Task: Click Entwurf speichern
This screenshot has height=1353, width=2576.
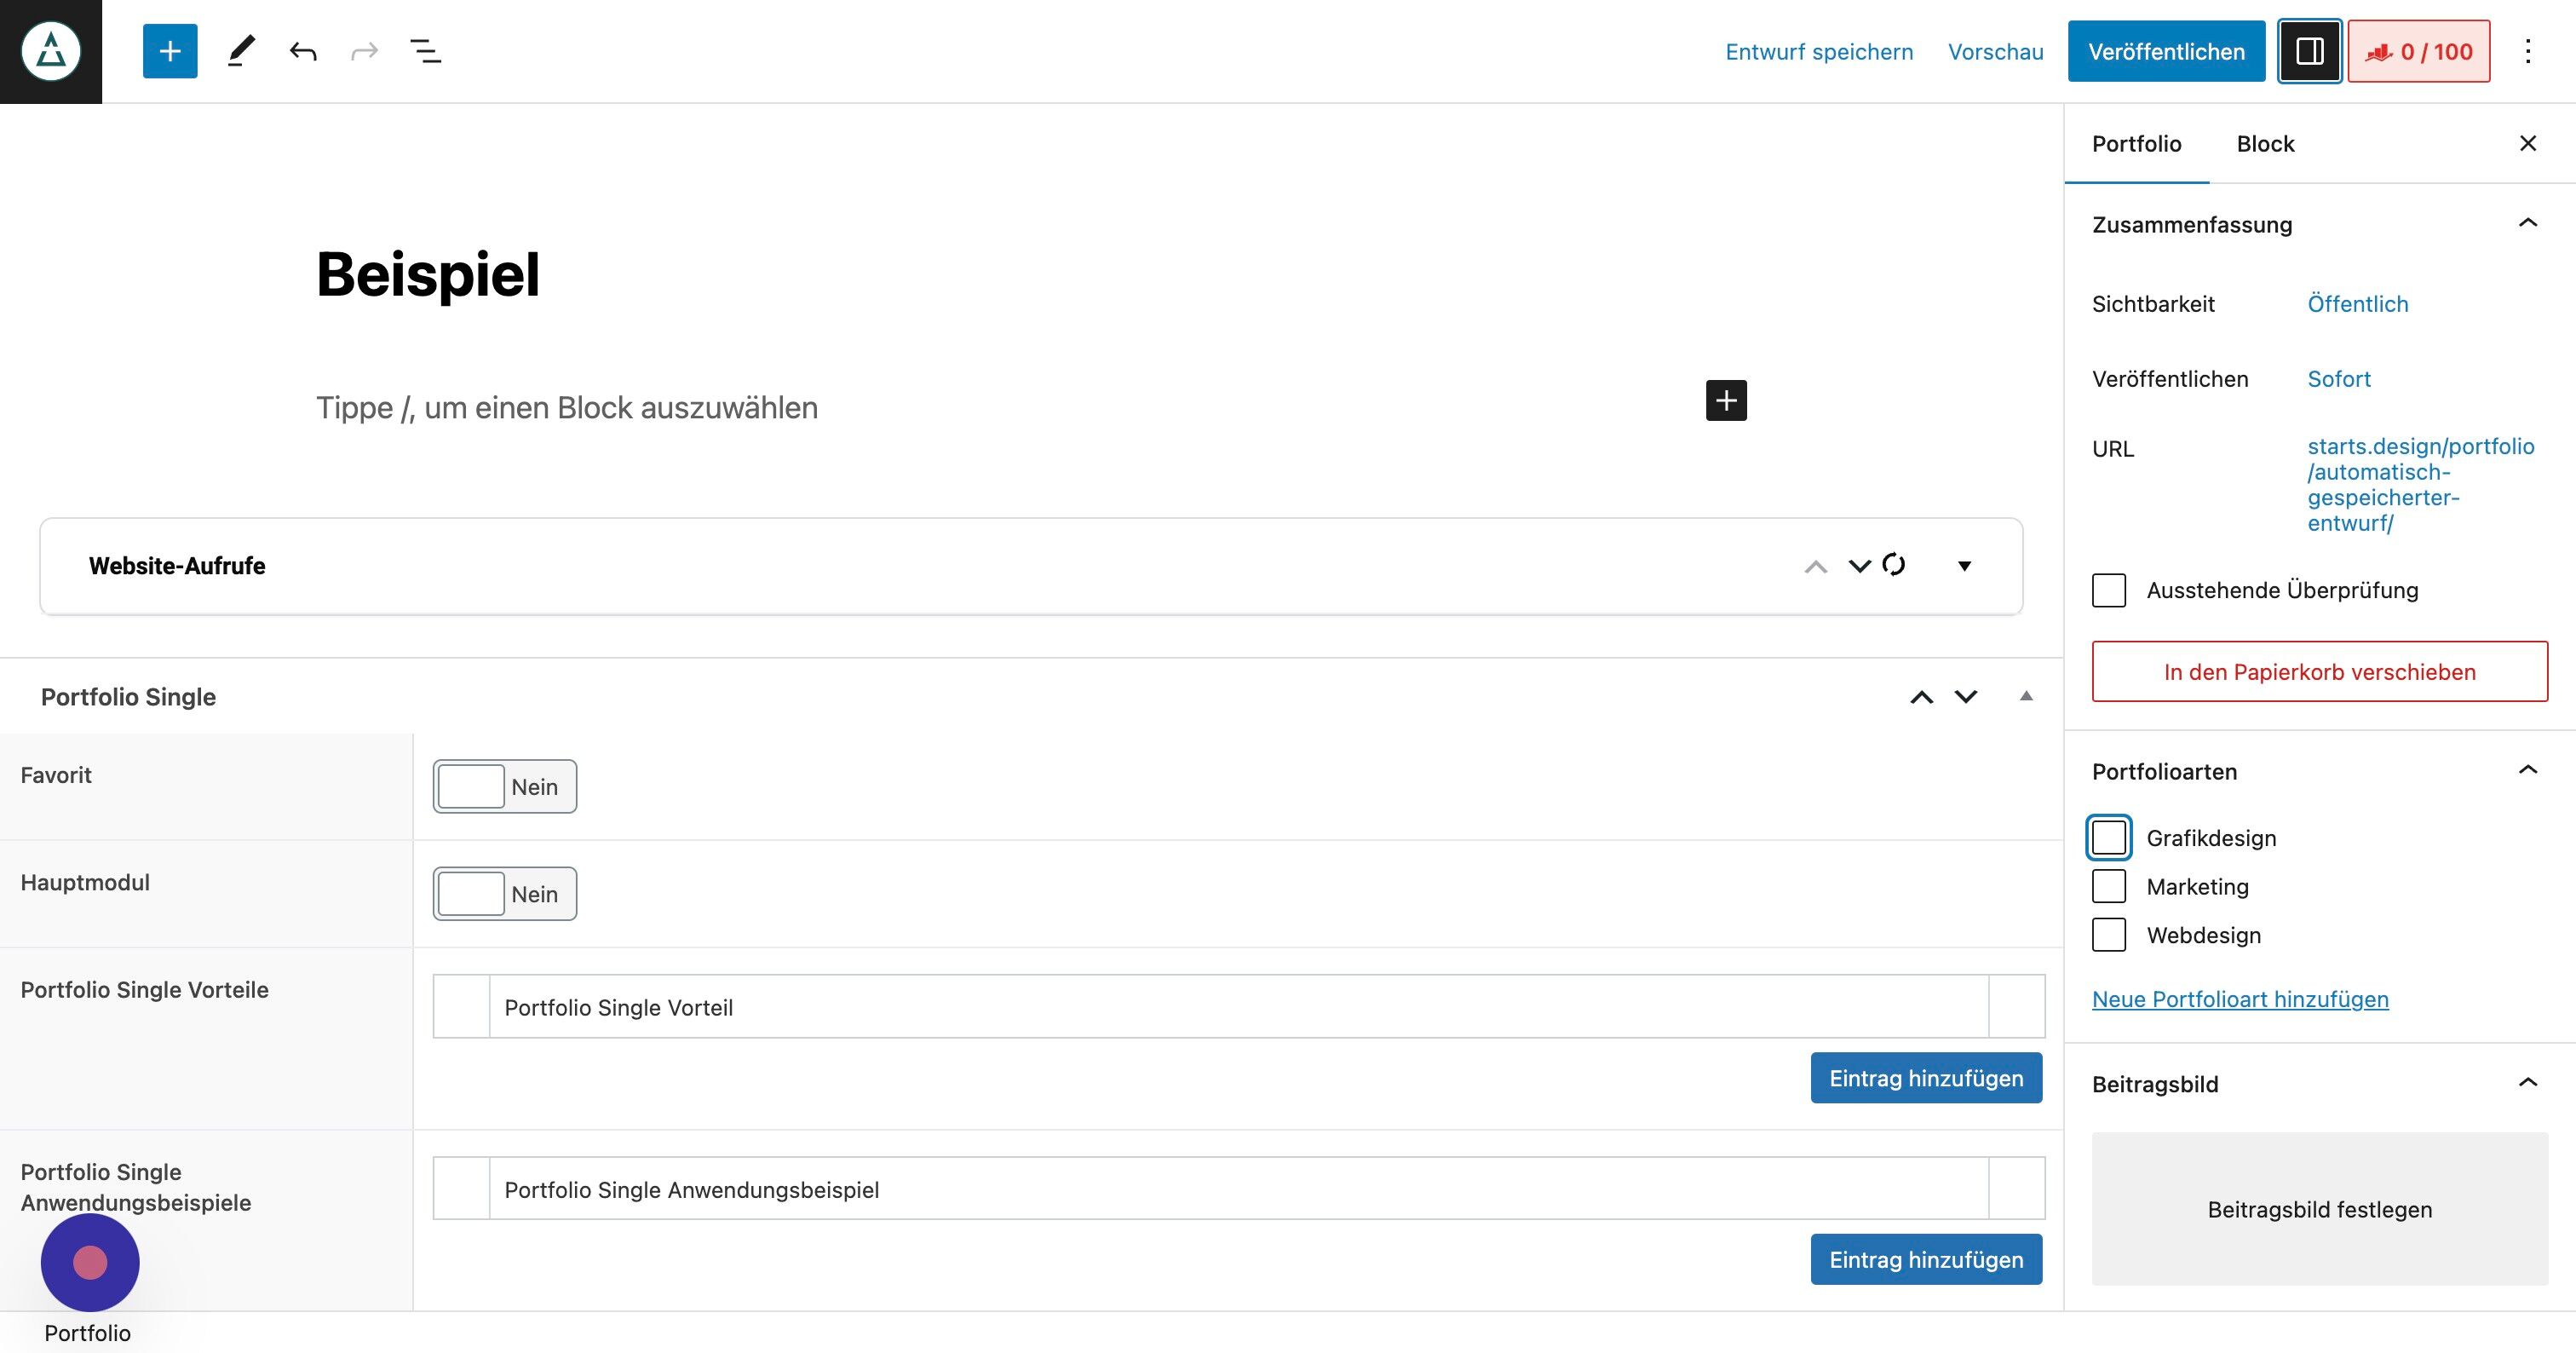Action: point(1819,52)
